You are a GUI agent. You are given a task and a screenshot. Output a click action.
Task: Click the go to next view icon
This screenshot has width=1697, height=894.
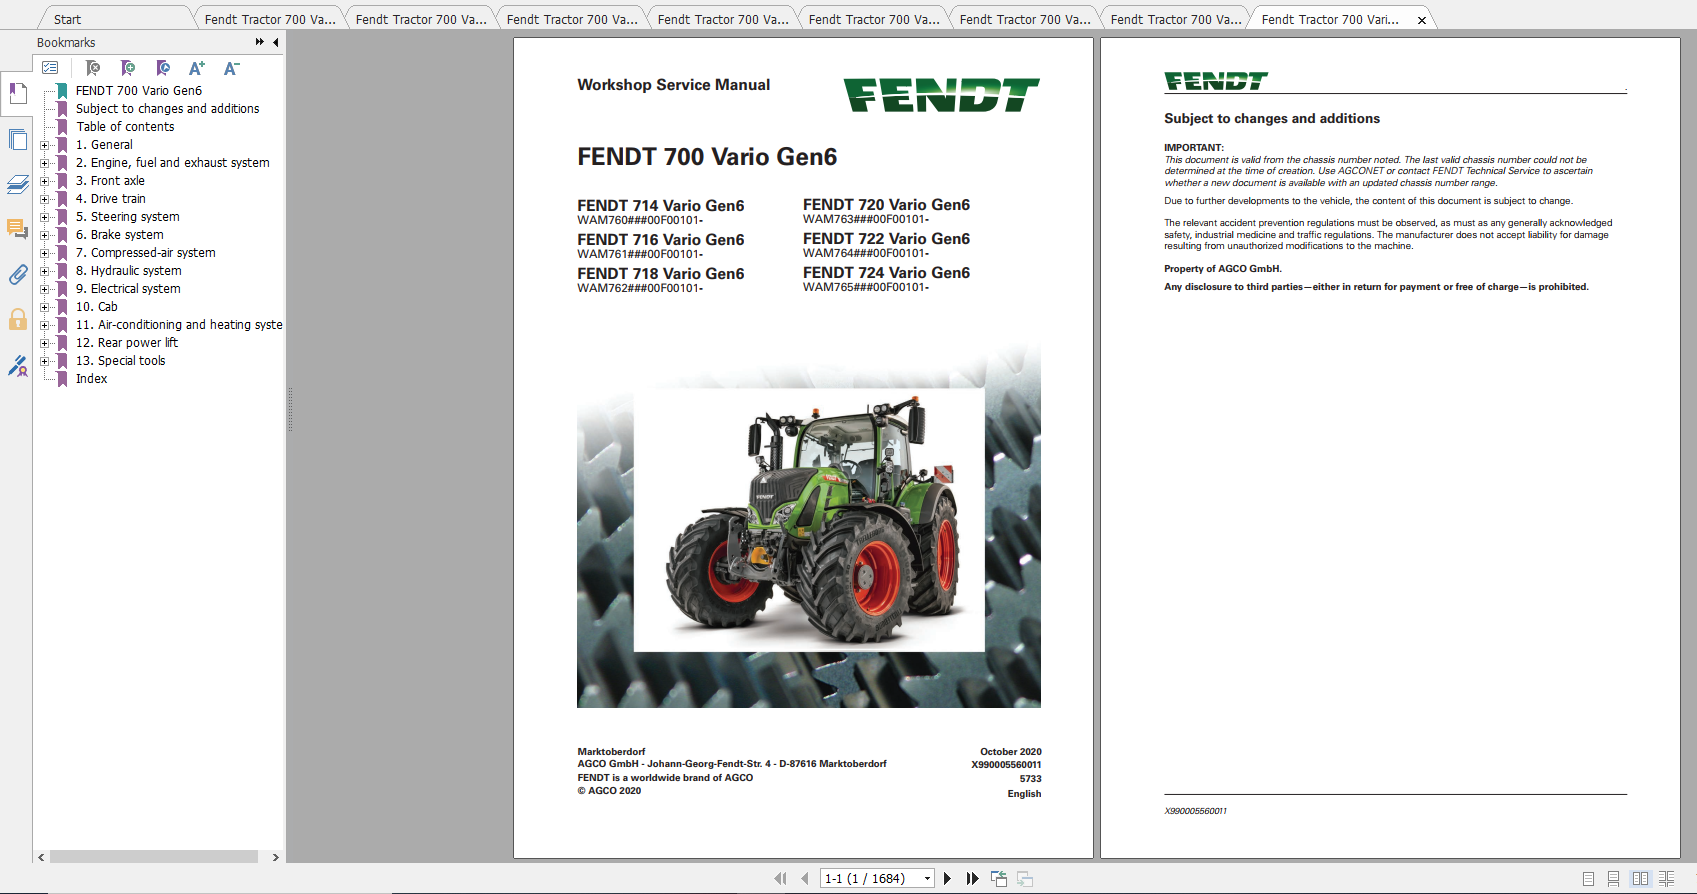pyautogui.click(x=1025, y=878)
